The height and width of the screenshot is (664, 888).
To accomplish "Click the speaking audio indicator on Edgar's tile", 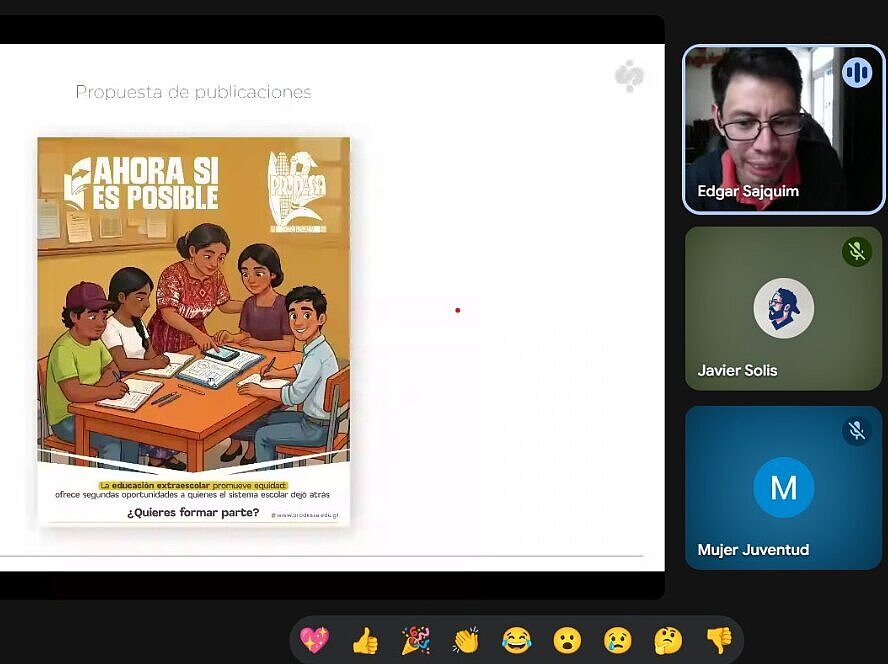I will coord(856,72).
